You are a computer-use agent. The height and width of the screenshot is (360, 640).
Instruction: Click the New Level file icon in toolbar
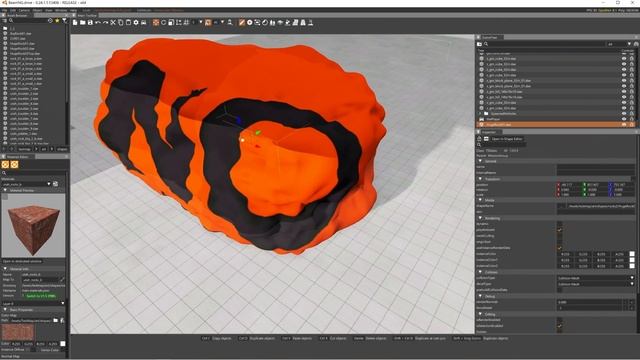(75, 23)
